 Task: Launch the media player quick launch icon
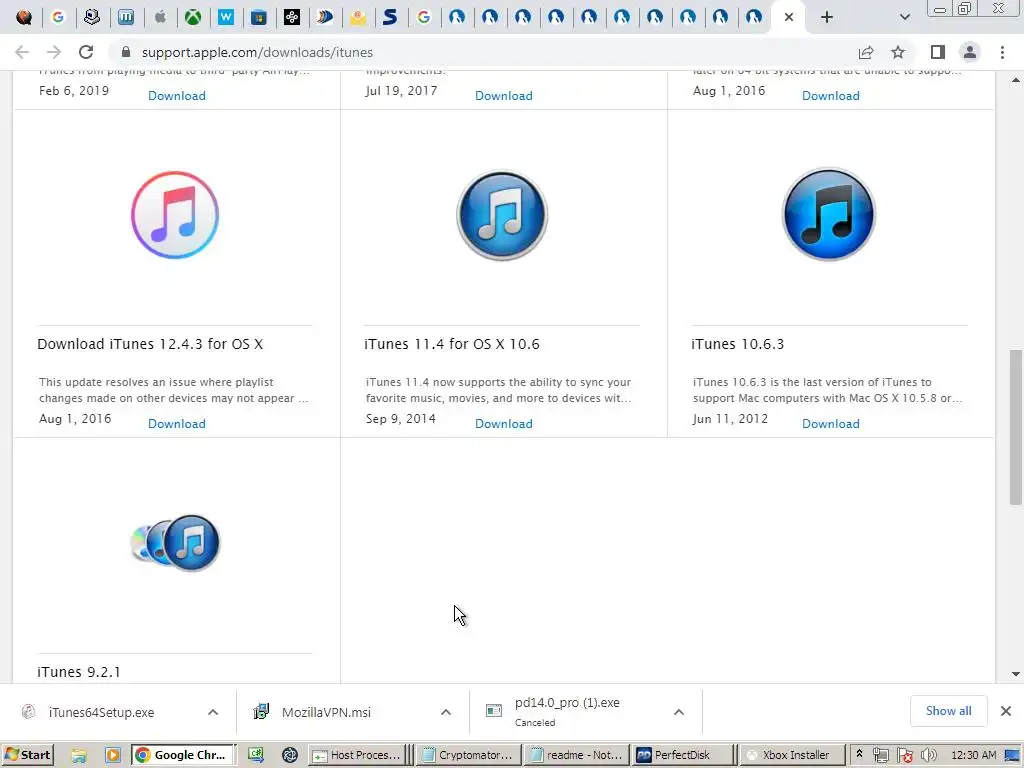112,756
